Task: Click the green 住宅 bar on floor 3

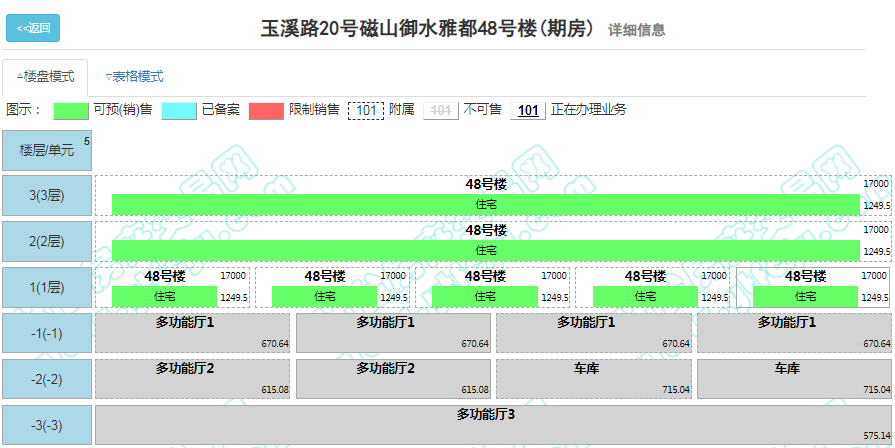Action: click(485, 205)
